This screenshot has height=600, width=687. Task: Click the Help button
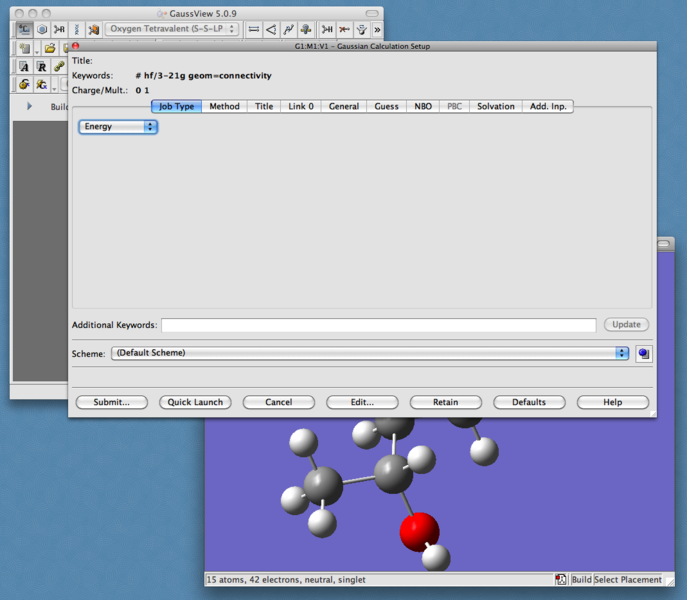(613, 402)
